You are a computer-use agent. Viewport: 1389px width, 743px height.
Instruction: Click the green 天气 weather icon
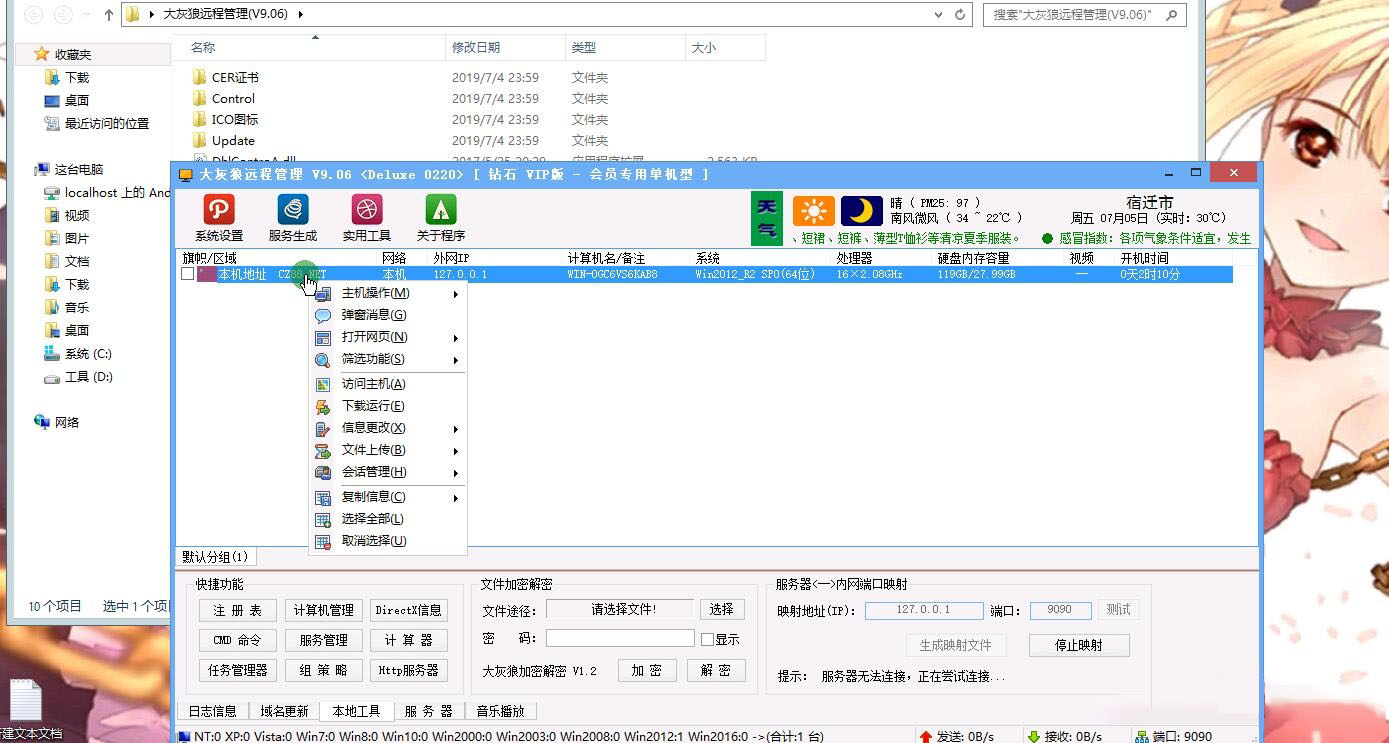pos(767,218)
